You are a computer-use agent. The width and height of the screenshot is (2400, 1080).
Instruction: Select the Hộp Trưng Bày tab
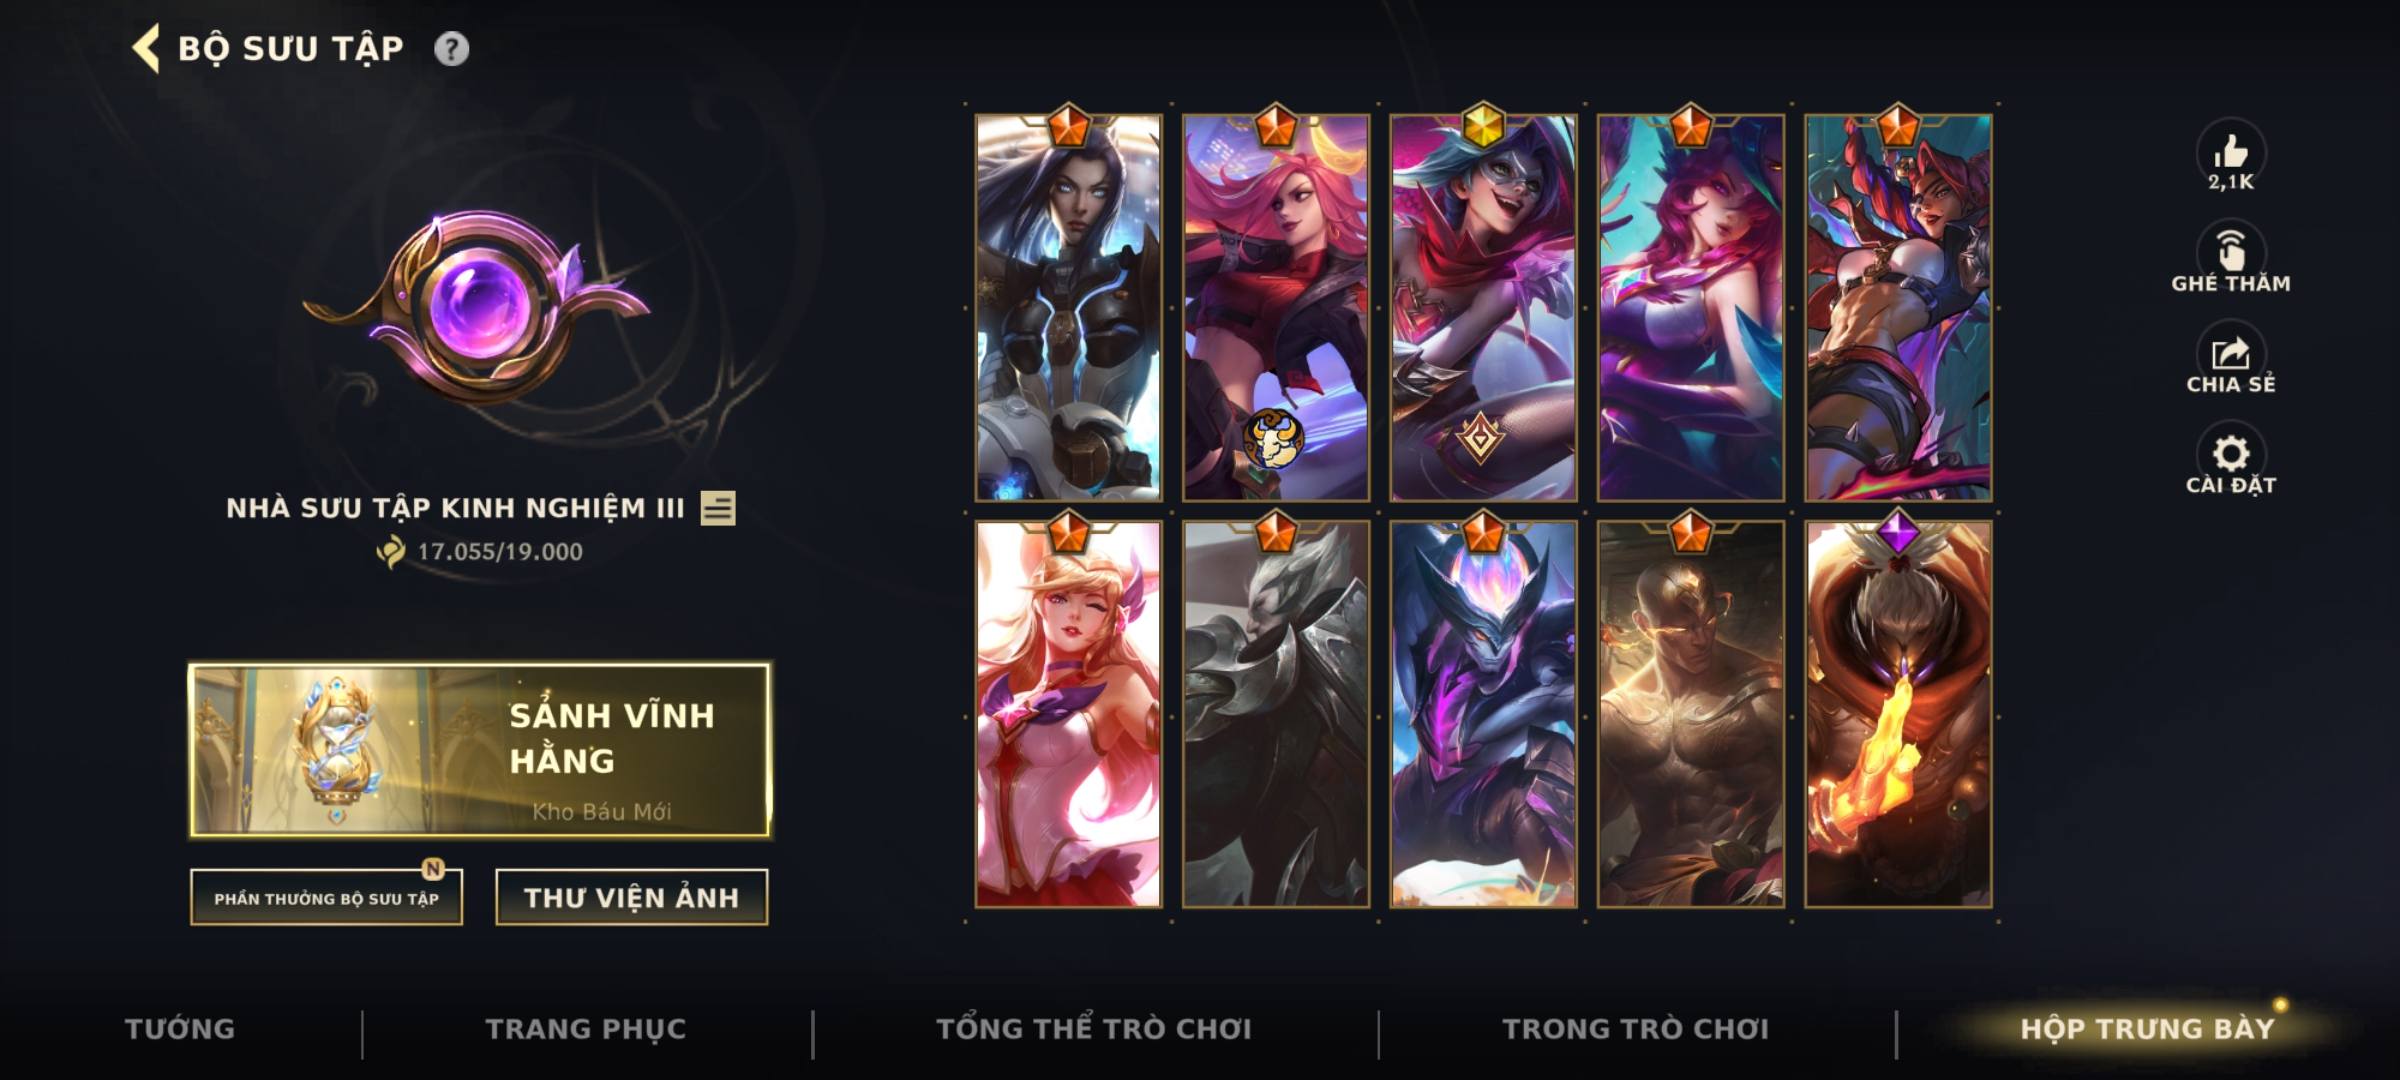[x=2147, y=1029]
